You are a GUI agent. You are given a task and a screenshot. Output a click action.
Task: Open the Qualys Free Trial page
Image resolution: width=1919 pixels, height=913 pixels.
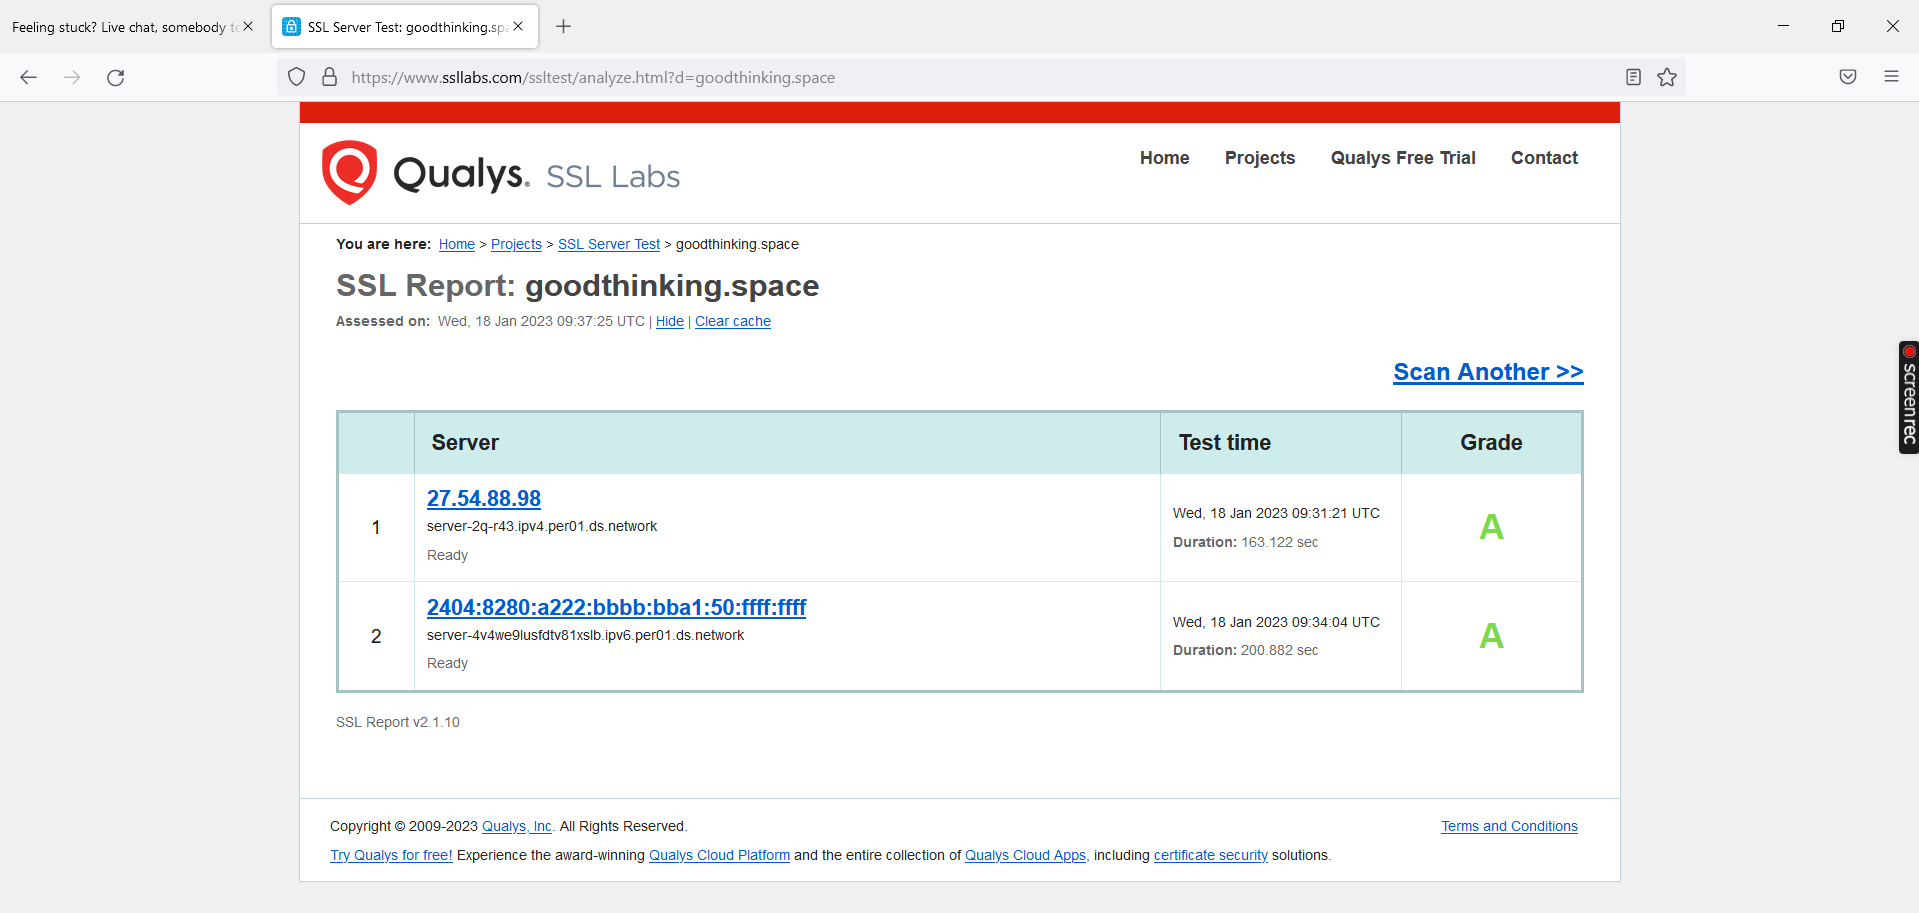tap(1402, 157)
